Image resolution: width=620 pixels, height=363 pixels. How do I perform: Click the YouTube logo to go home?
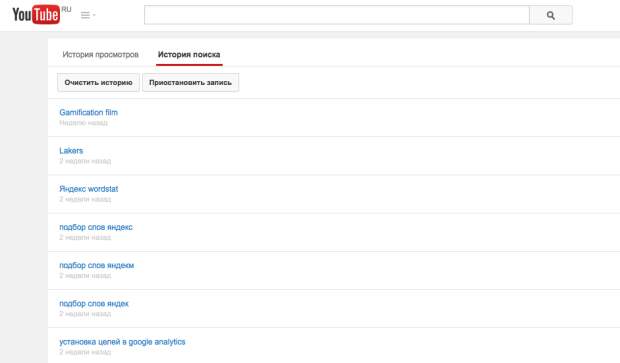36,15
